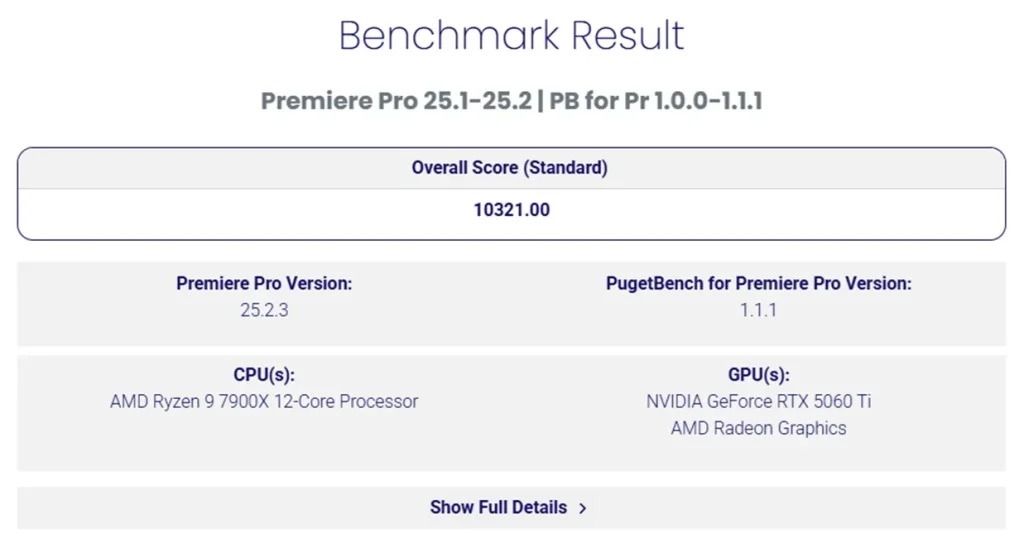This screenshot has width=1024, height=548.
Task: Select the 25.2.3 version number
Action: click(264, 310)
